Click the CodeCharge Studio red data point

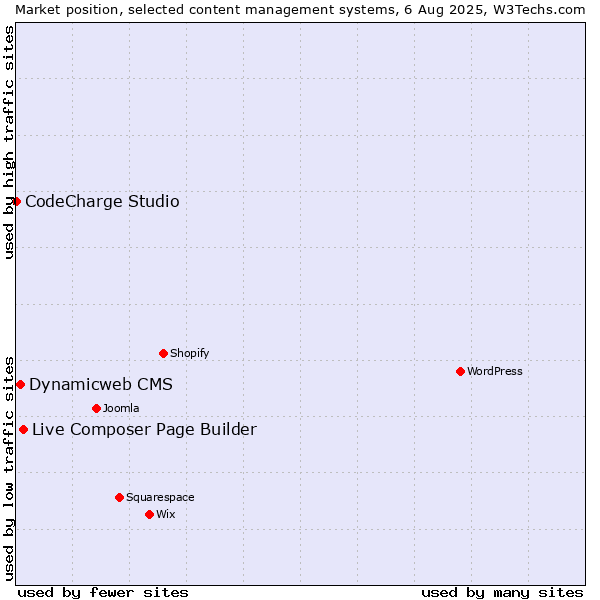pos(16,201)
